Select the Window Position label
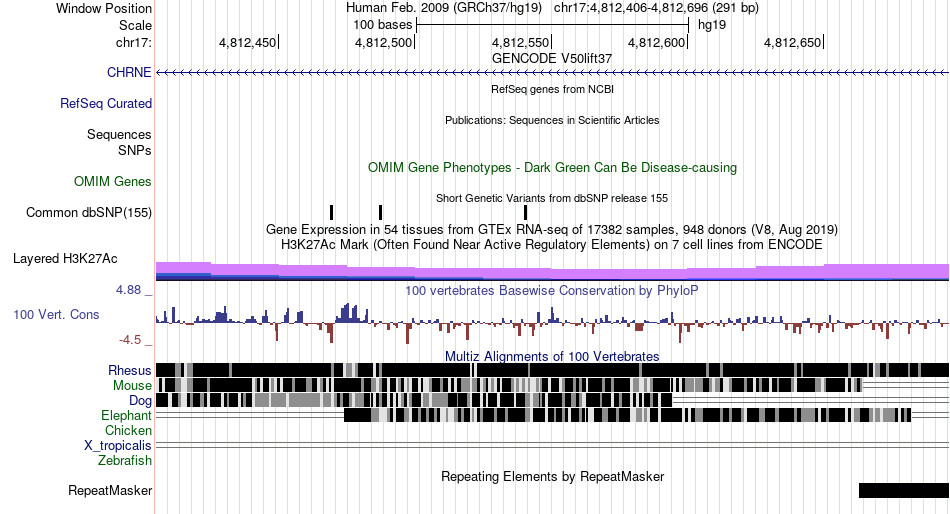This screenshot has width=950, height=514. point(104,8)
